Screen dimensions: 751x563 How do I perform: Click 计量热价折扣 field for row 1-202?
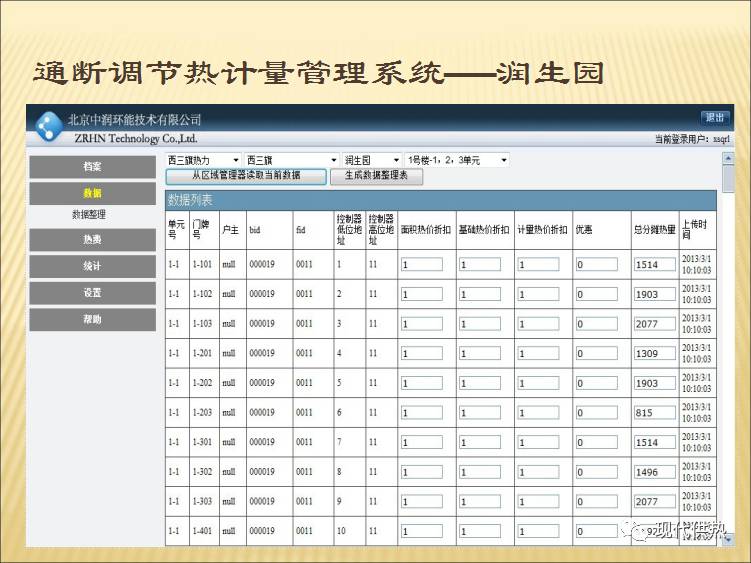pos(538,383)
